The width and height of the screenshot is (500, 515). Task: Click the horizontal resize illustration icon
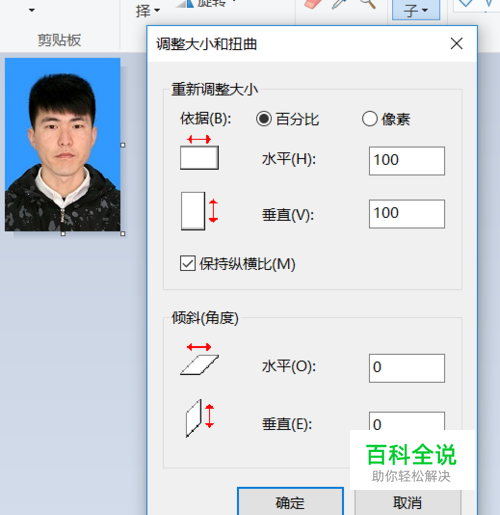pyautogui.click(x=199, y=153)
